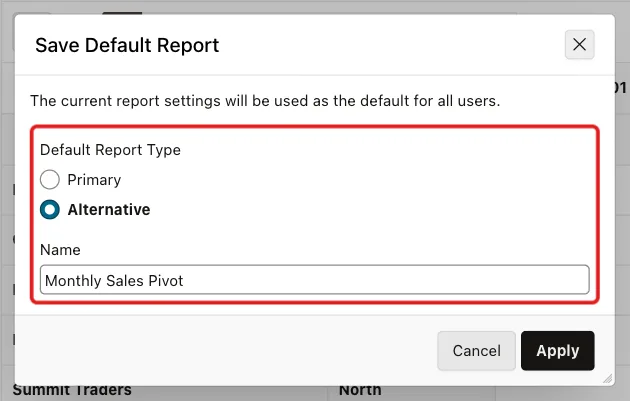Click the current report settings description text
630x401 pixels.
(265, 101)
